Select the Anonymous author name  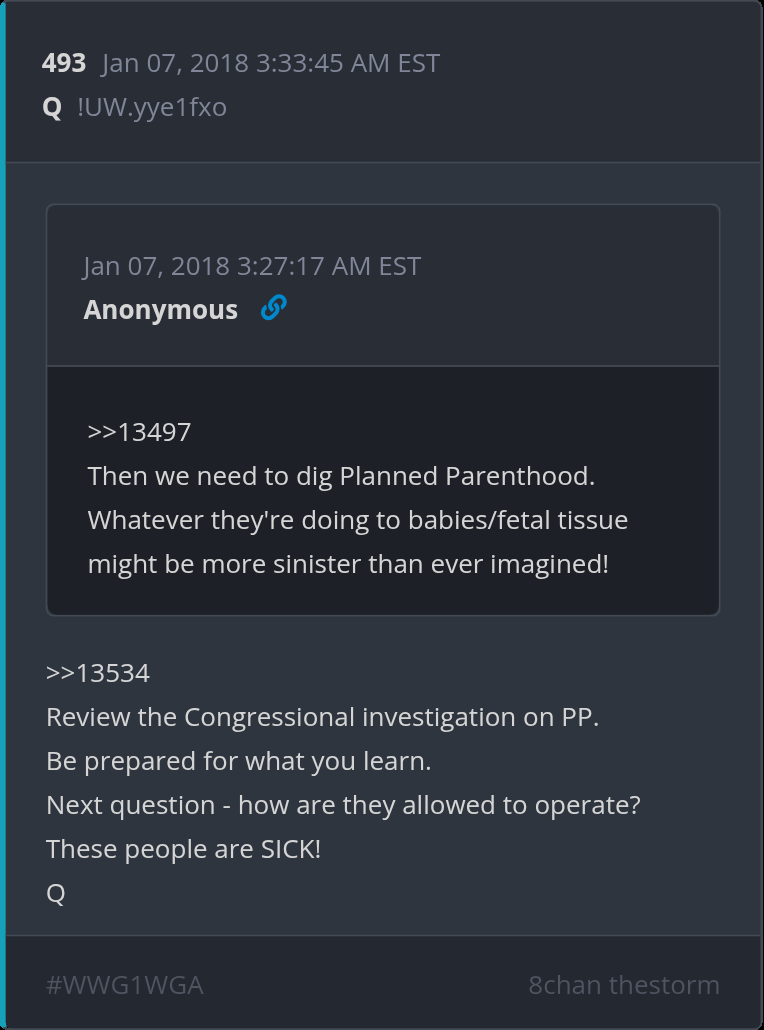click(161, 310)
